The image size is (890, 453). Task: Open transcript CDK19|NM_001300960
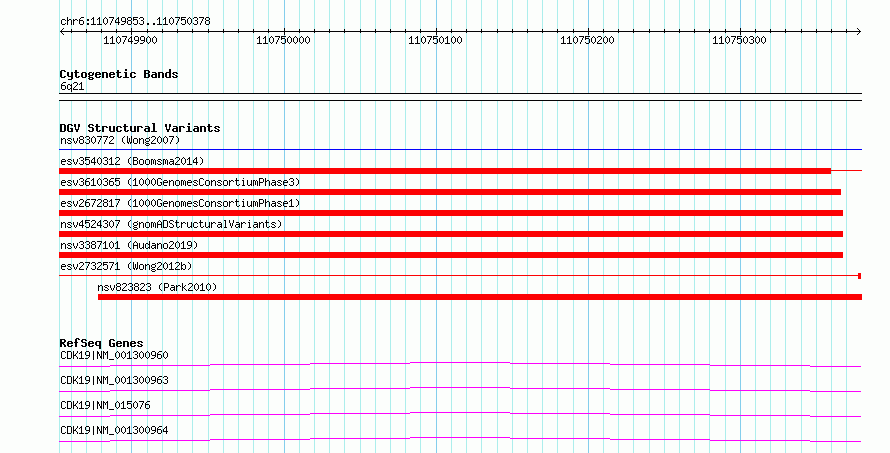point(114,355)
